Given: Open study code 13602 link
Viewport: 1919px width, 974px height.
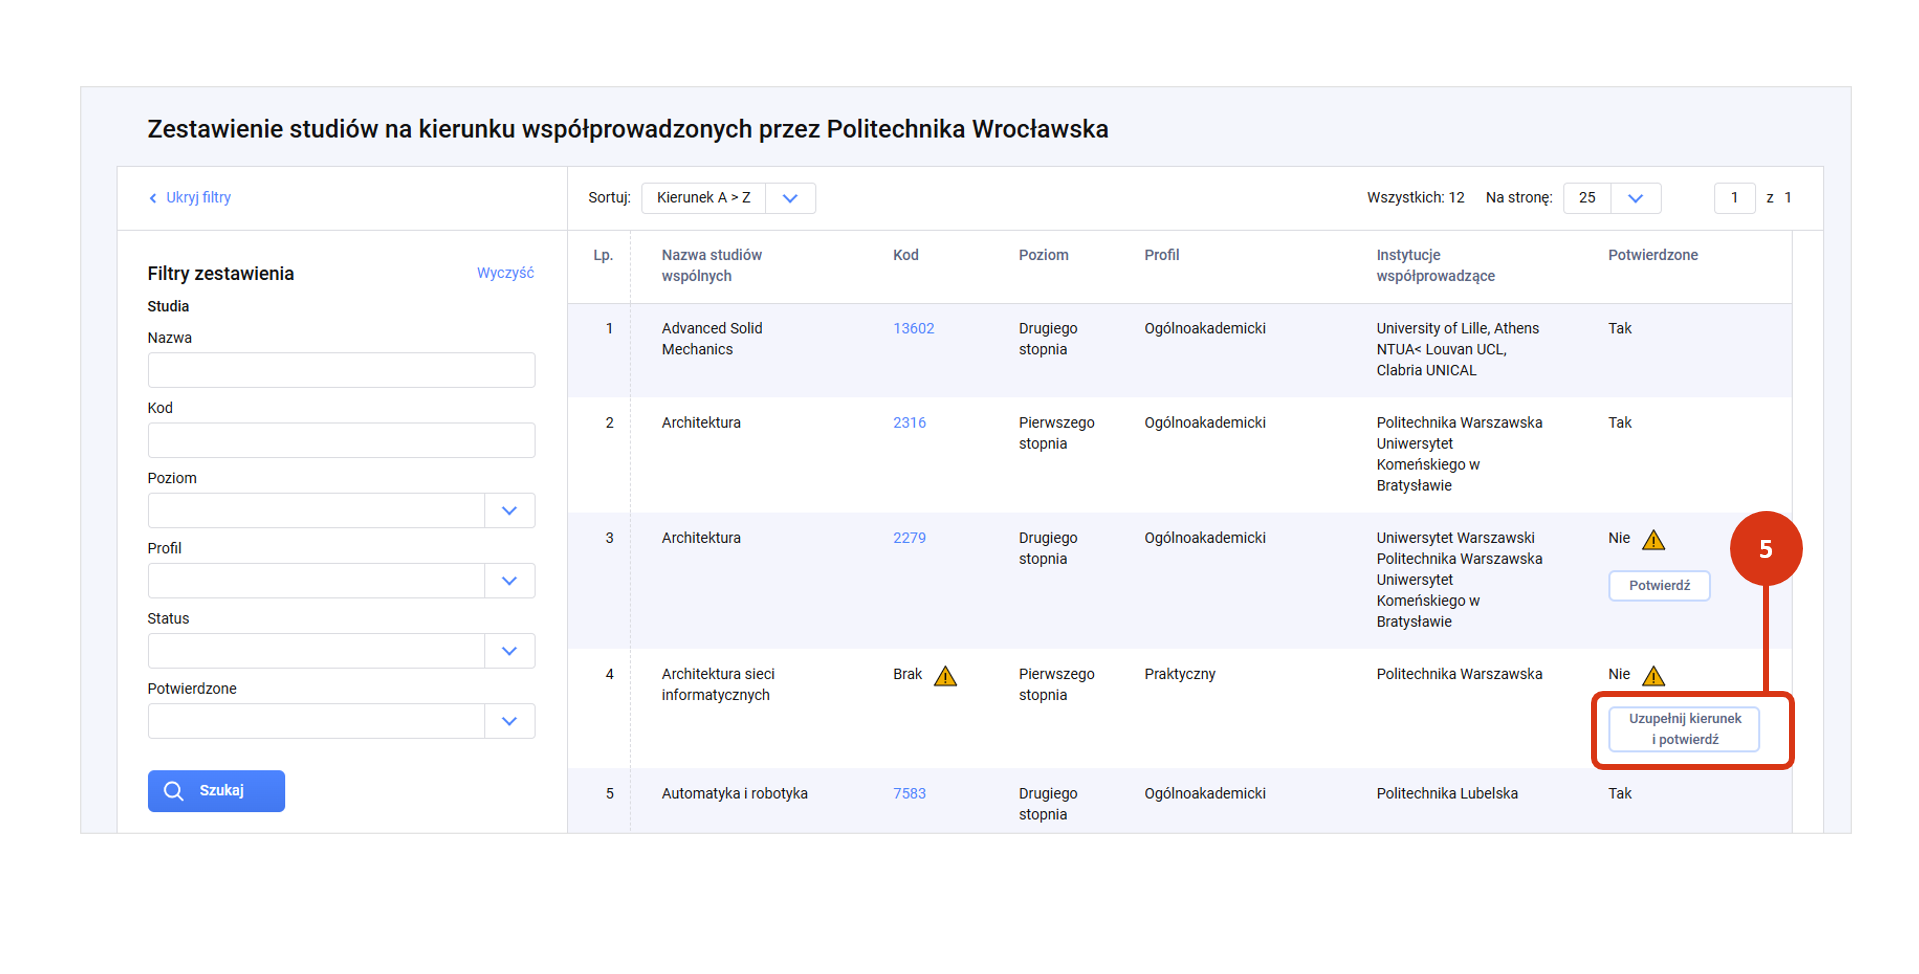Looking at the screenshot, I should (x=914, y=329).
